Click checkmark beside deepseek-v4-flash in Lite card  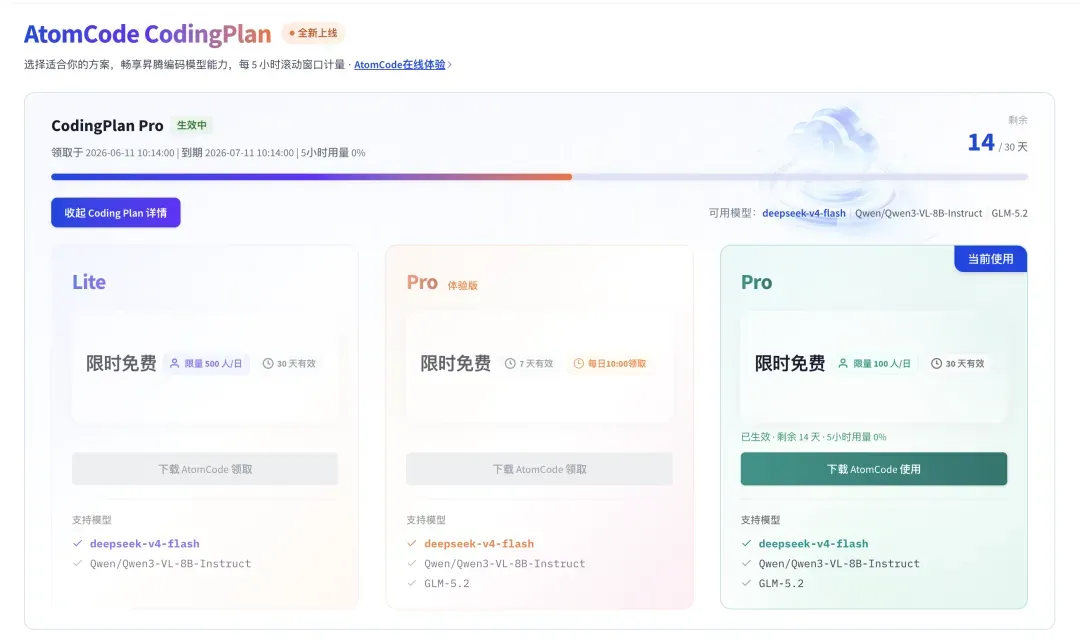click(x=77, y=543)
